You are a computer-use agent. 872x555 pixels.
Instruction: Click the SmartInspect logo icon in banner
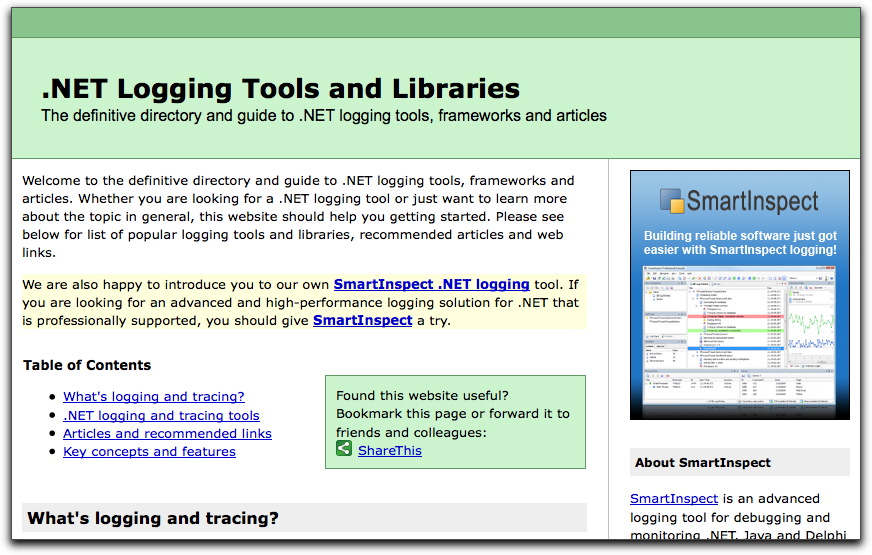tap(672, 201)
